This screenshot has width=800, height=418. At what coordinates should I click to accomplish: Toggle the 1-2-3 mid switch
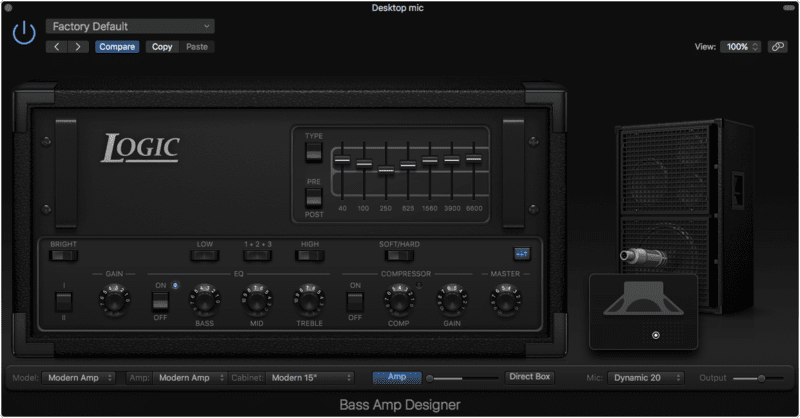258,255
